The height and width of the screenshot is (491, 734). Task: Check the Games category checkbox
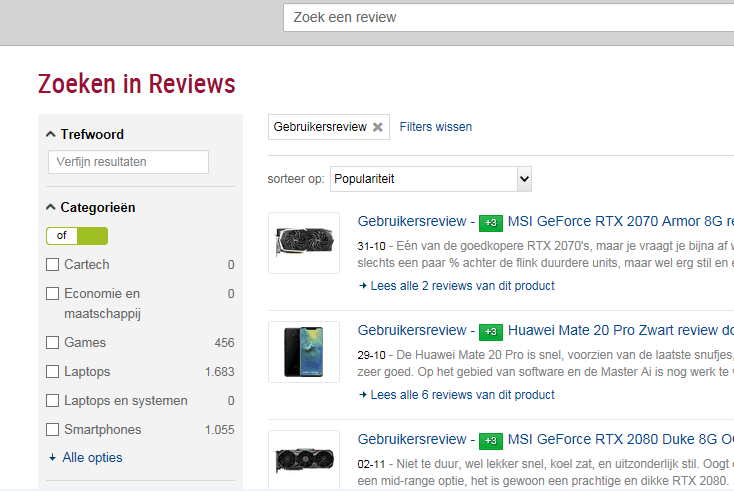pos(52,343)
